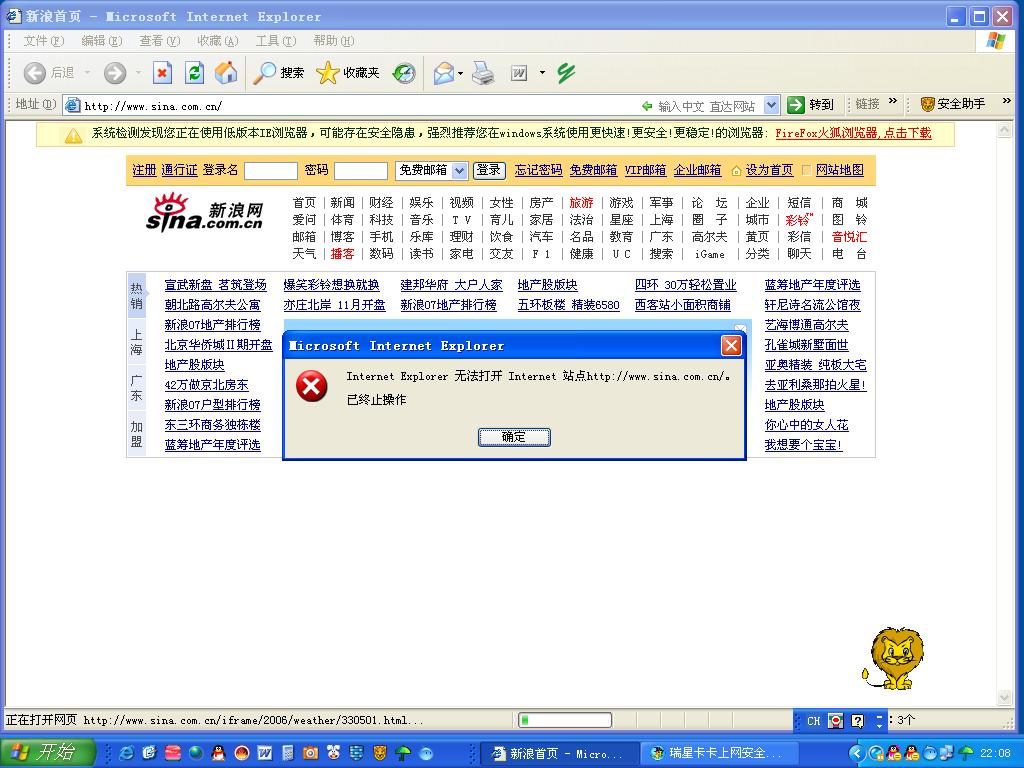1024x768 pixels.
Task: Click green umbrella icon in quick launch
Action: pos(403,753)
